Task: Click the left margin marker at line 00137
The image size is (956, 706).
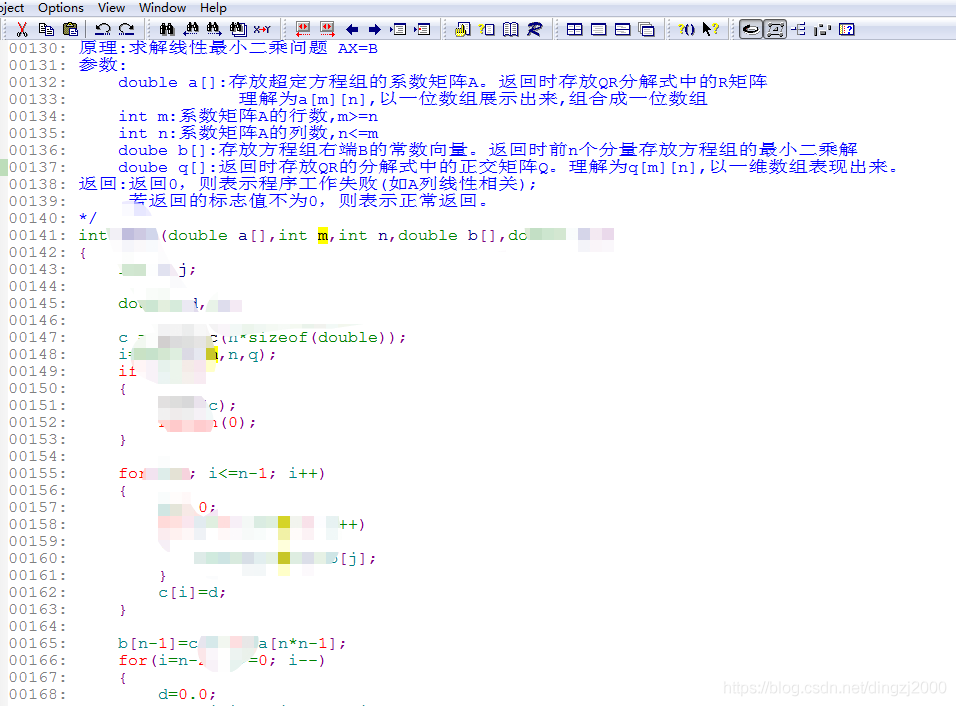Action: pyautogui.click(x=3, y=167)
